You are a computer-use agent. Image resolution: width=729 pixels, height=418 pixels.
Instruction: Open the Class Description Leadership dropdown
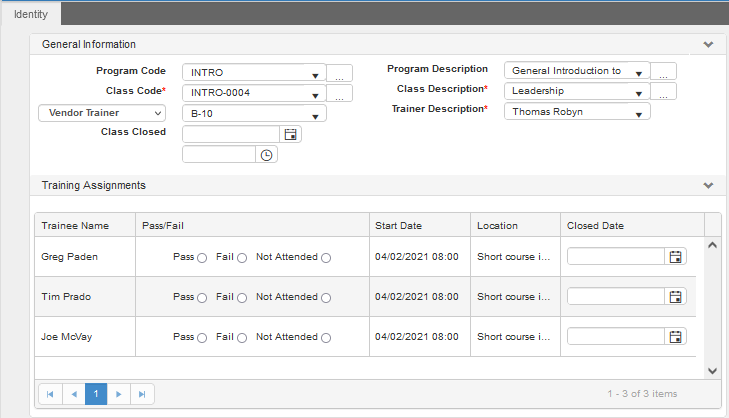point(639,93)
